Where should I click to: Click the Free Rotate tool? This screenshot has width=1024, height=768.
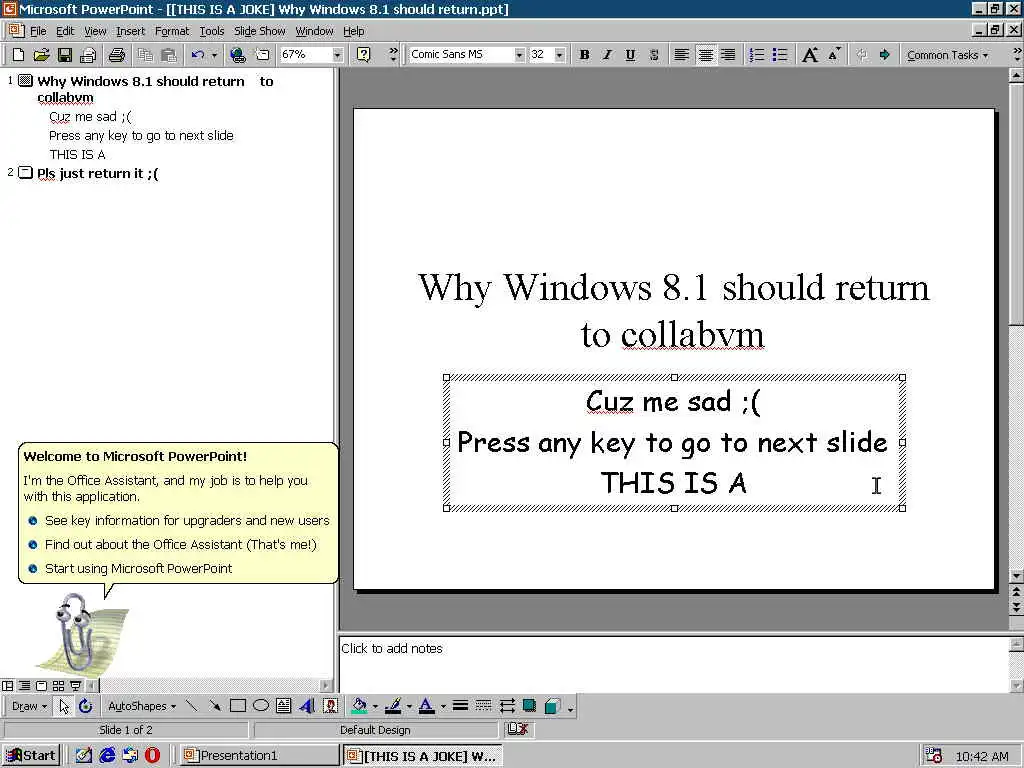coord(86,706)
